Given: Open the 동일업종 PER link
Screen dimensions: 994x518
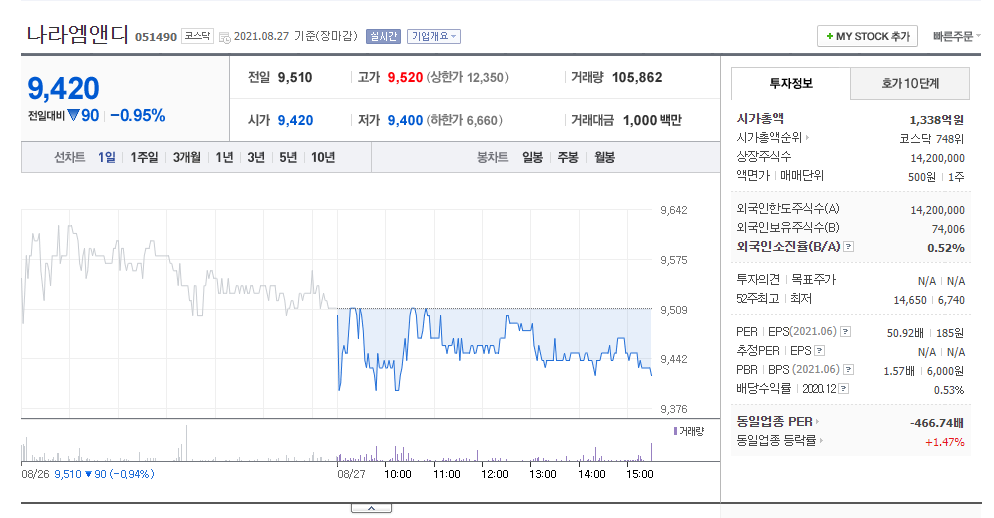Looking at the screenshot, I should click(x=777, y=422).
